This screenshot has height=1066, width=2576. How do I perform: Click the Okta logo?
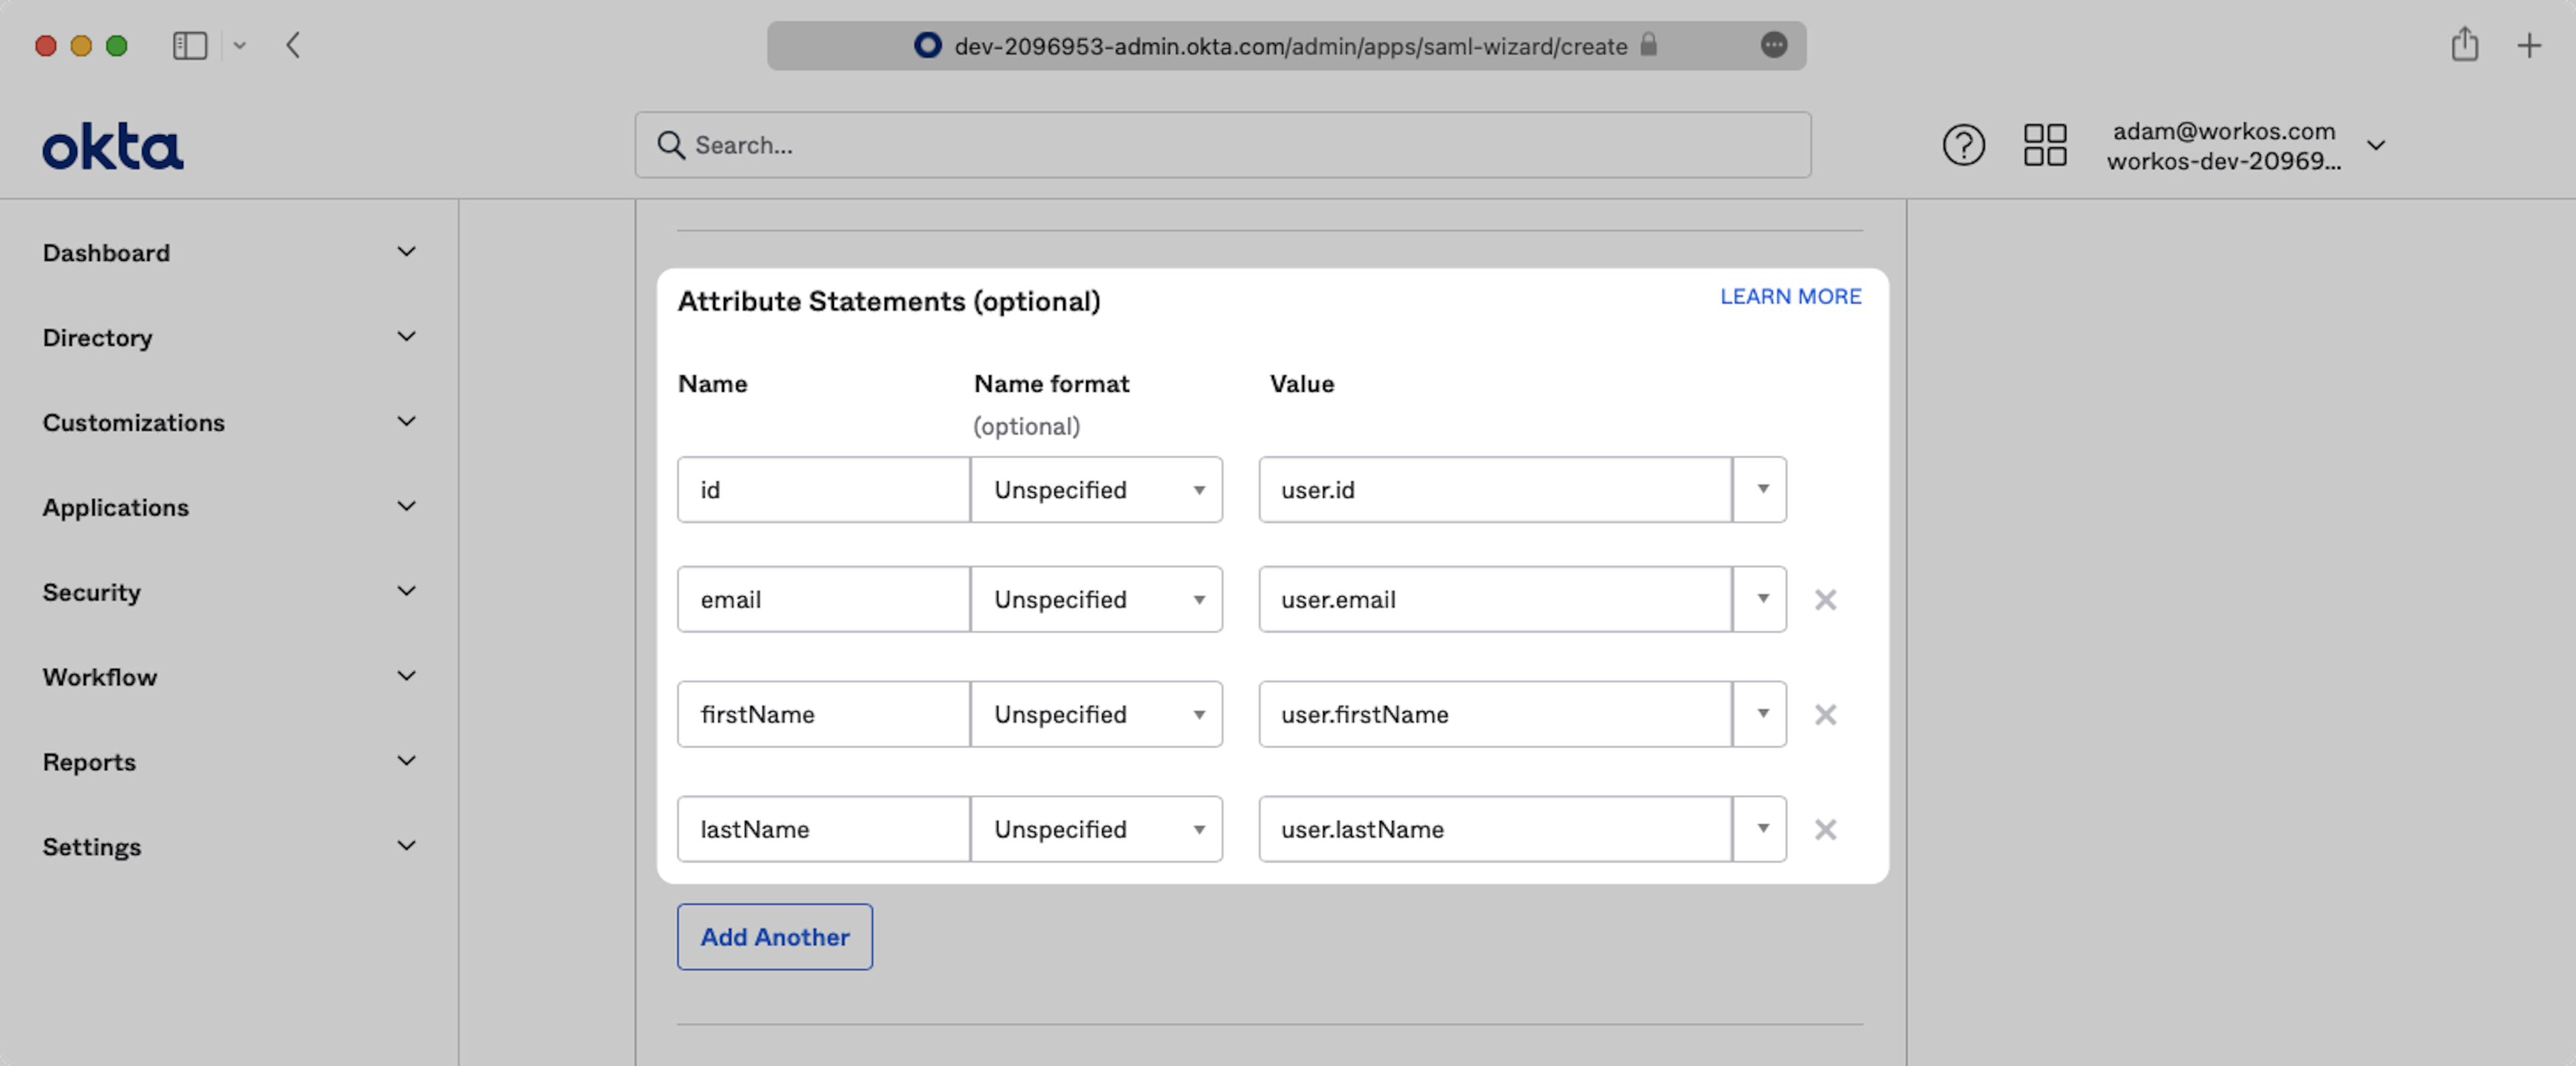pyautogui.click(x=112, y=147)
